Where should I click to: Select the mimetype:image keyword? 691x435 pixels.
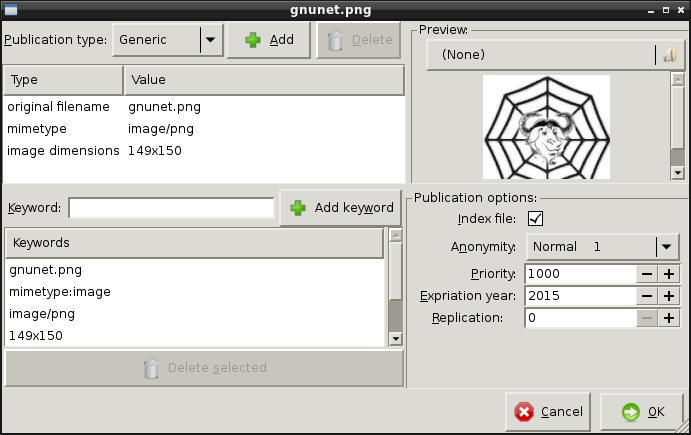click(195, 292)
